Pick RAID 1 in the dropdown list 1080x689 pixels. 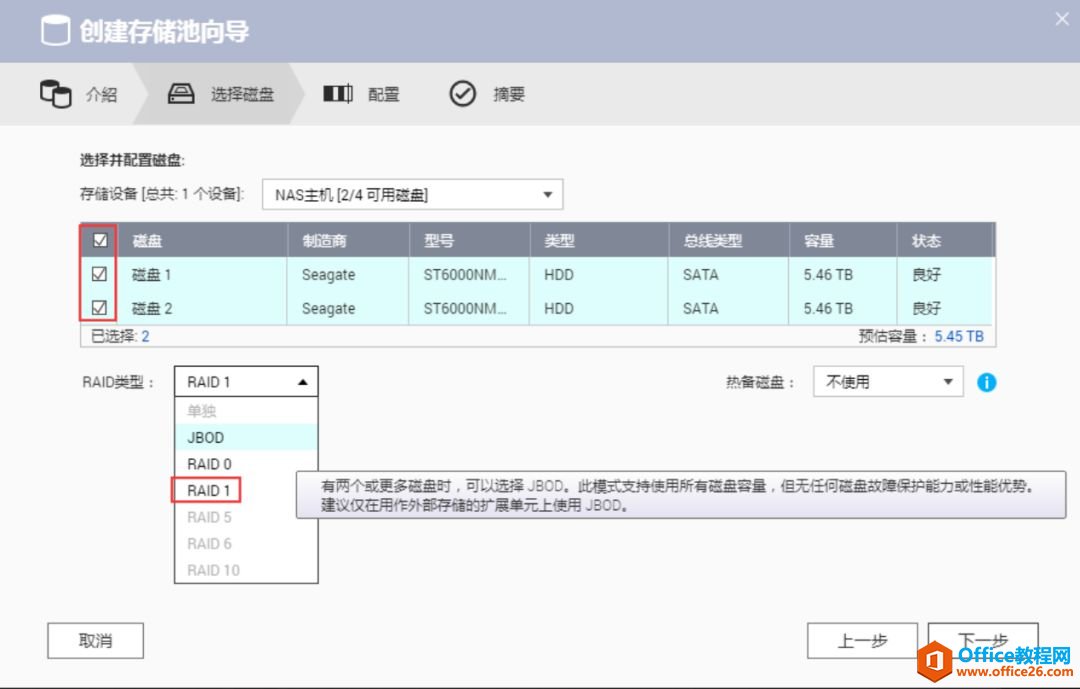click(x=209, y=491)
